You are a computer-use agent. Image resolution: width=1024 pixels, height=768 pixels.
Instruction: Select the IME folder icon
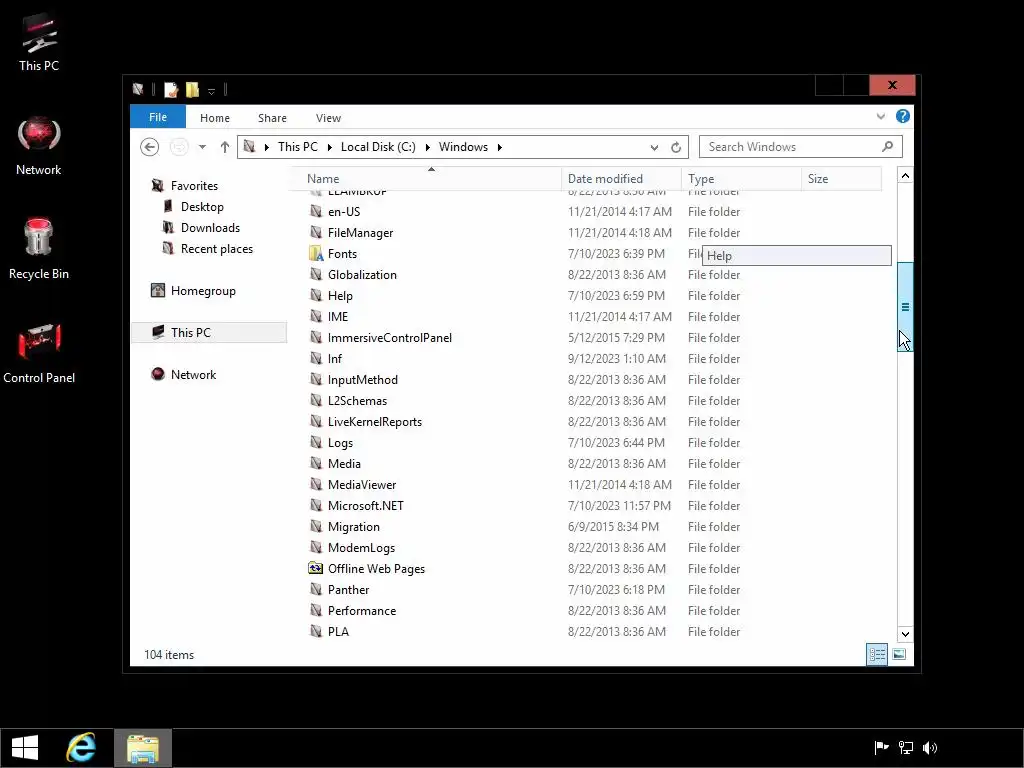pos(316,317)
